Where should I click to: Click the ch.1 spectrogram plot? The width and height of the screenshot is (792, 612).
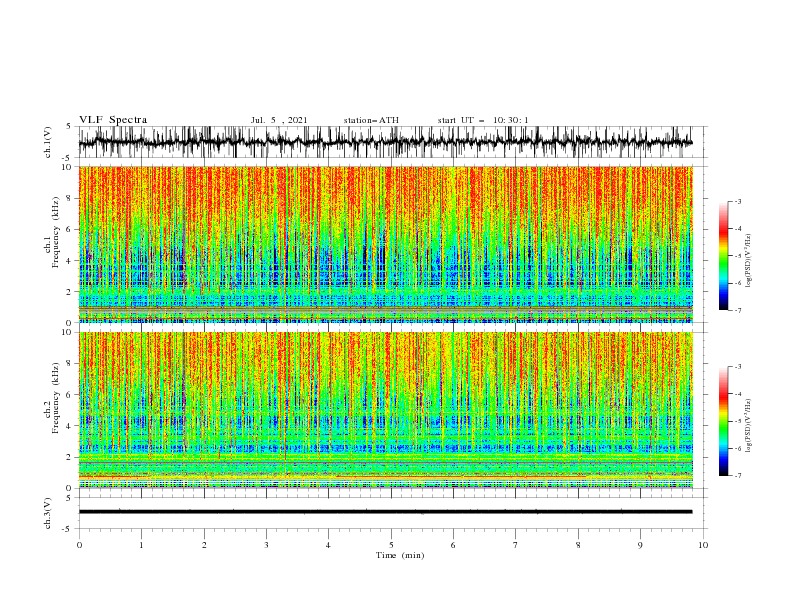[x=385, y=244]
